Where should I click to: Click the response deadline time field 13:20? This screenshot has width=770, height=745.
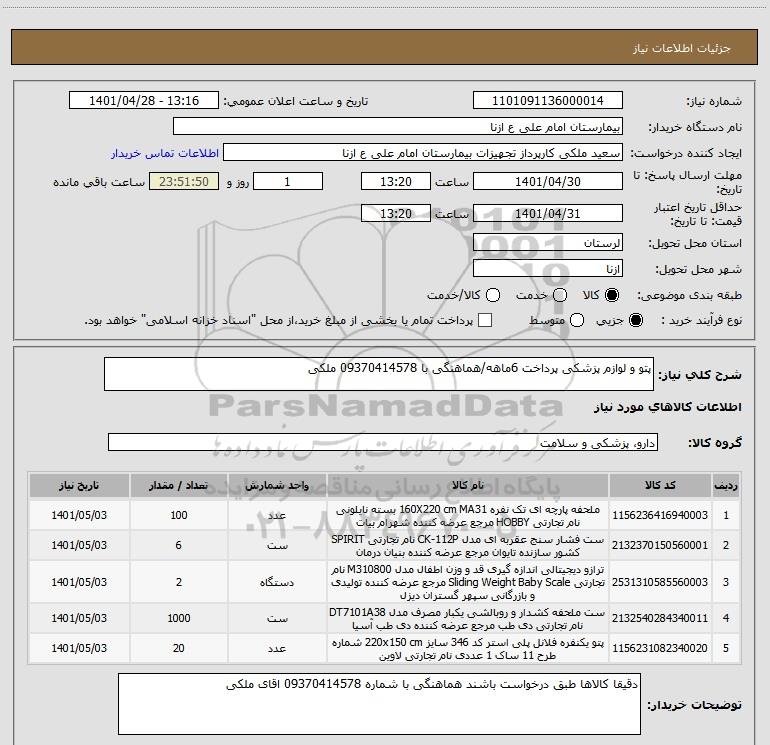tap(396, 181)
